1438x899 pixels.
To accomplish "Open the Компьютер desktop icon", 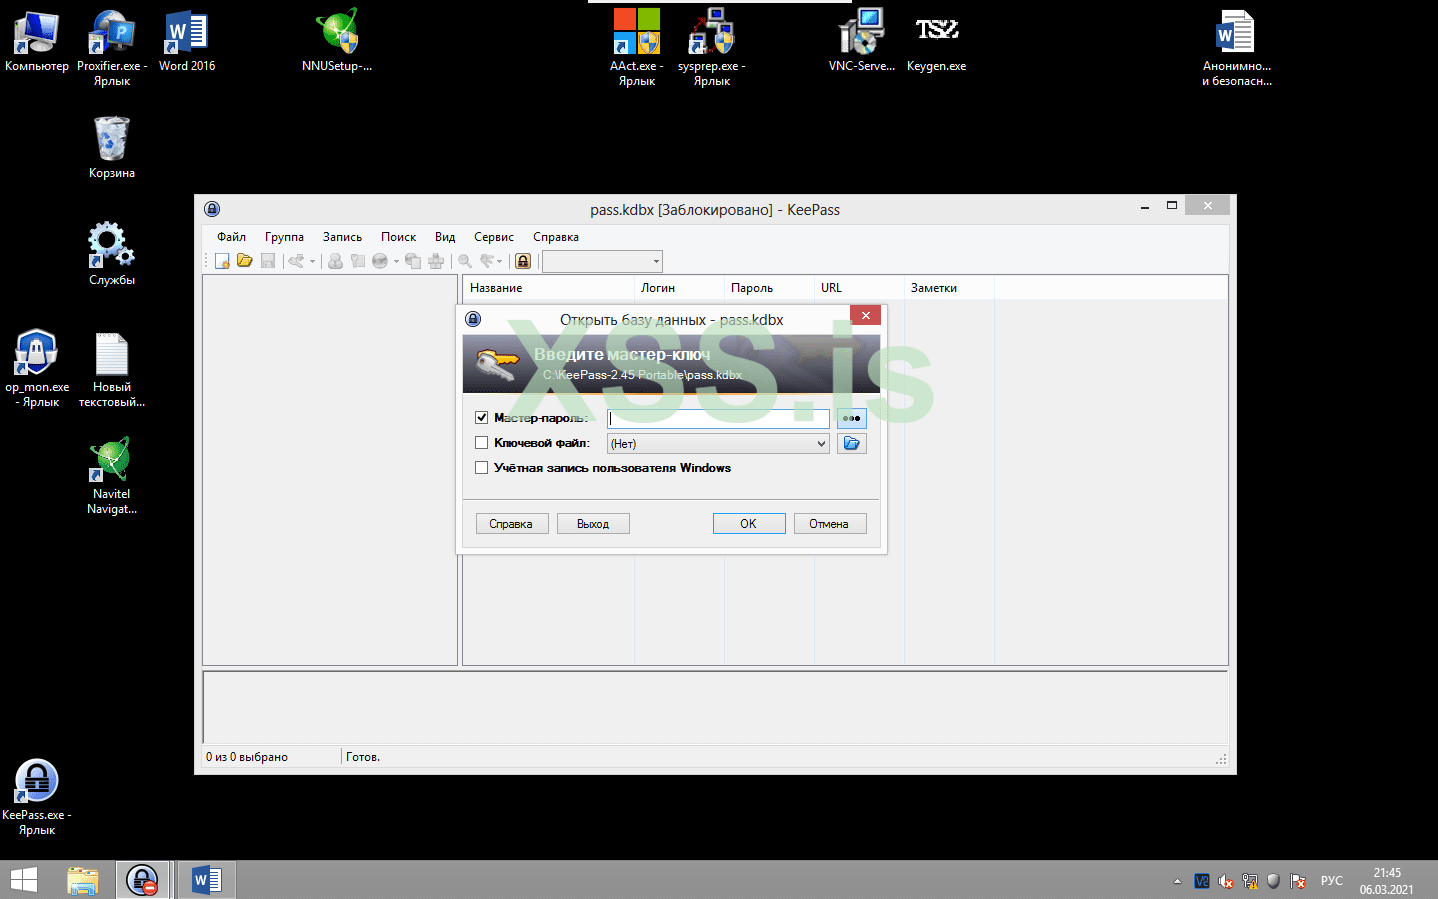I will [37, 41].
